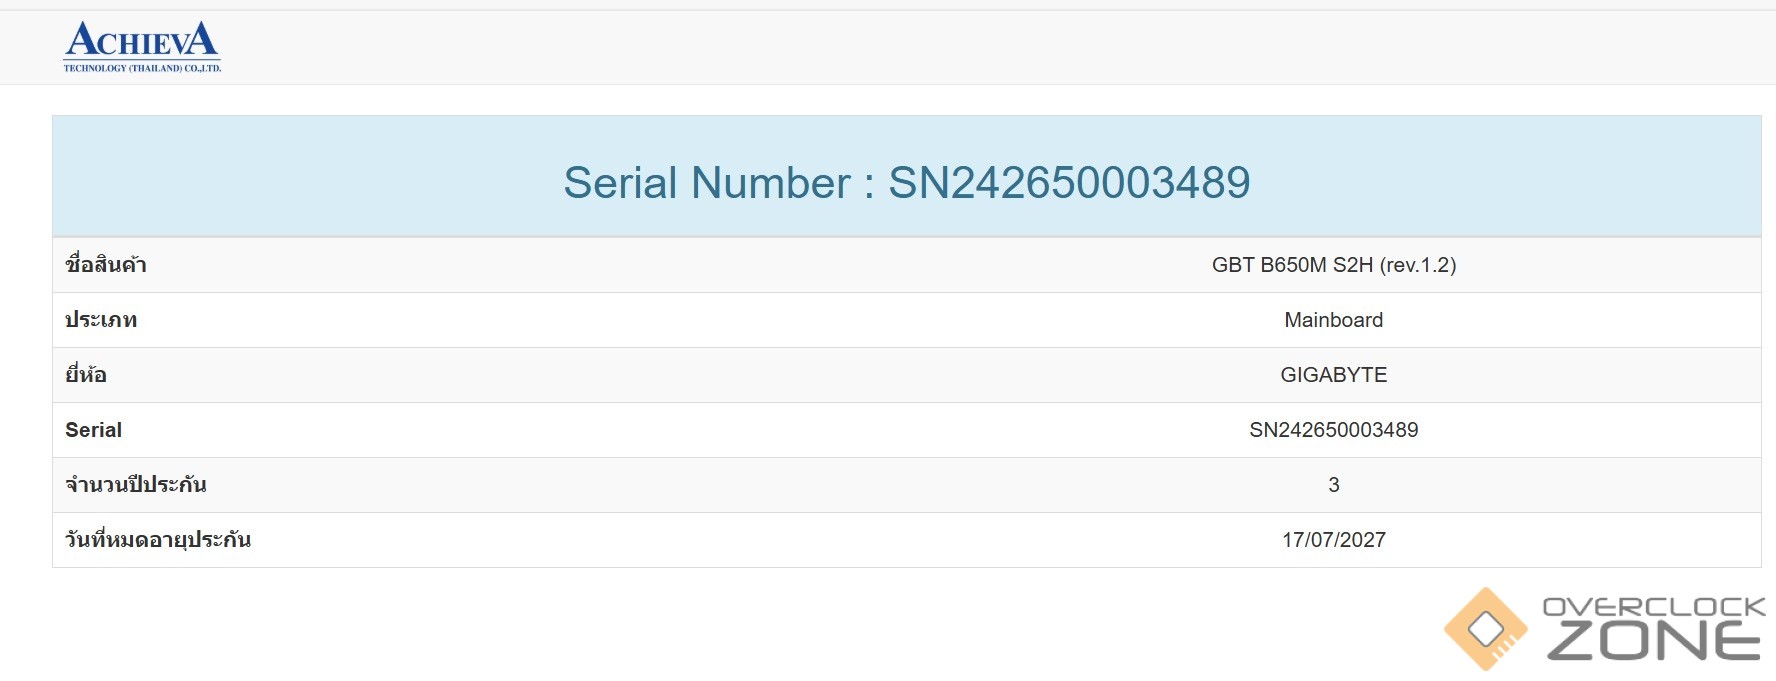Click the วันที่หมดอายุประกัน row label

point(158,539)
